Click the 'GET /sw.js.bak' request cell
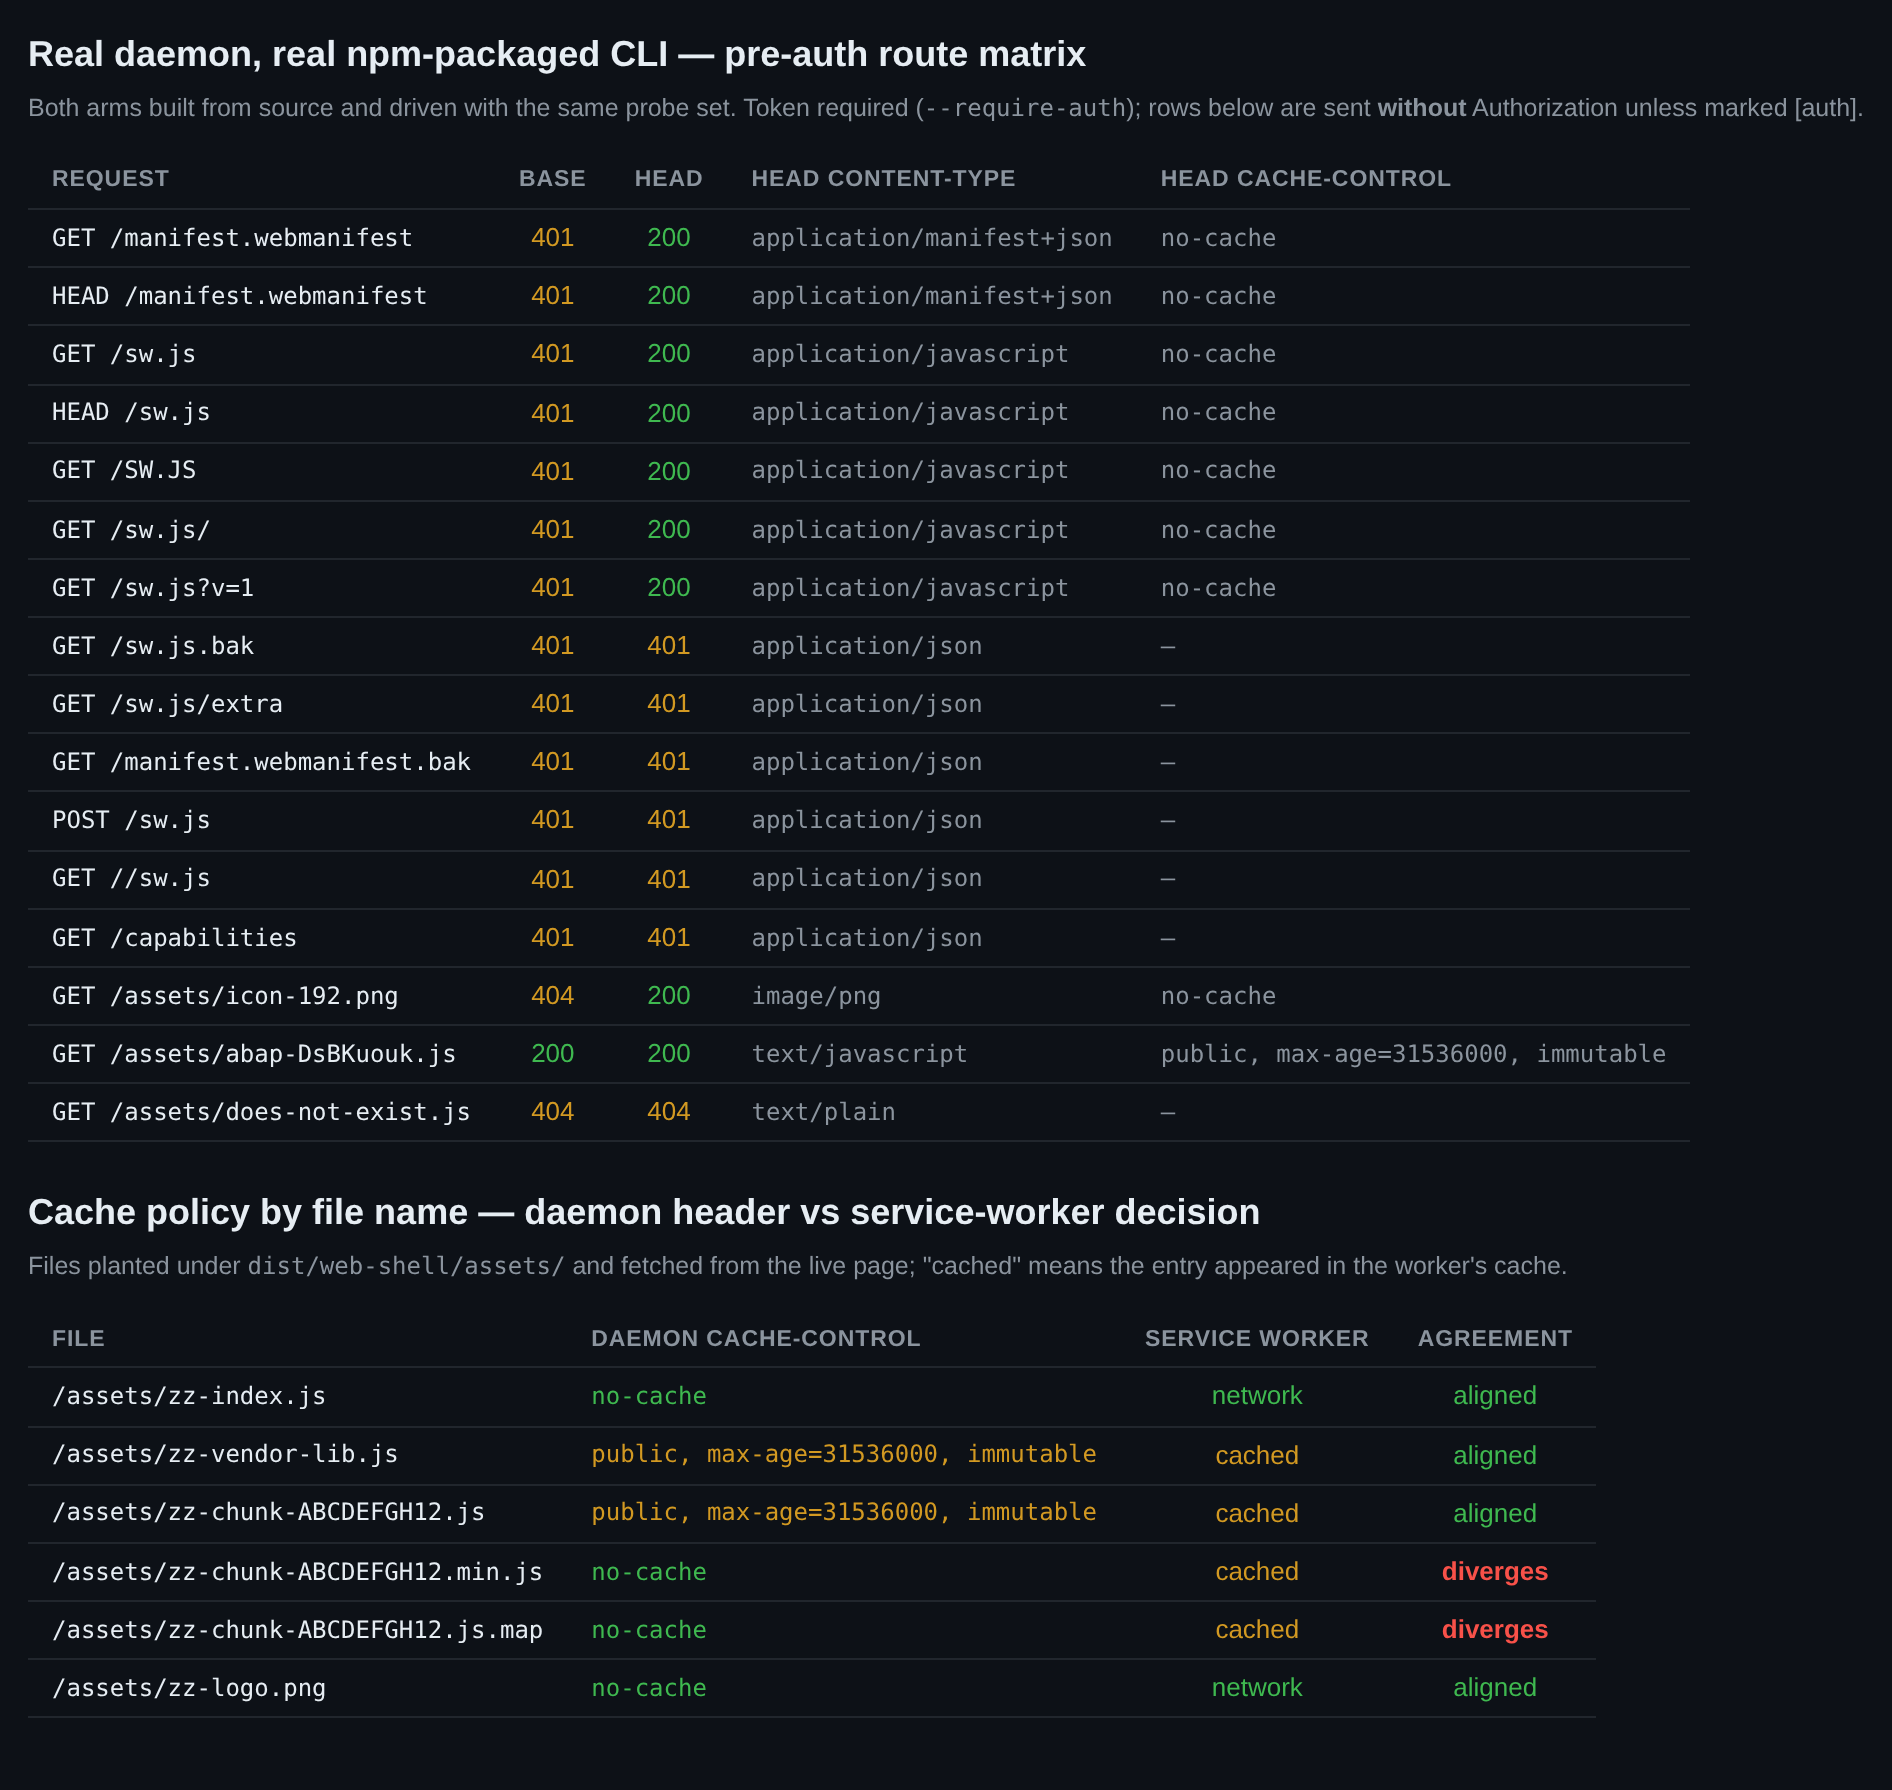 point(153,646)
